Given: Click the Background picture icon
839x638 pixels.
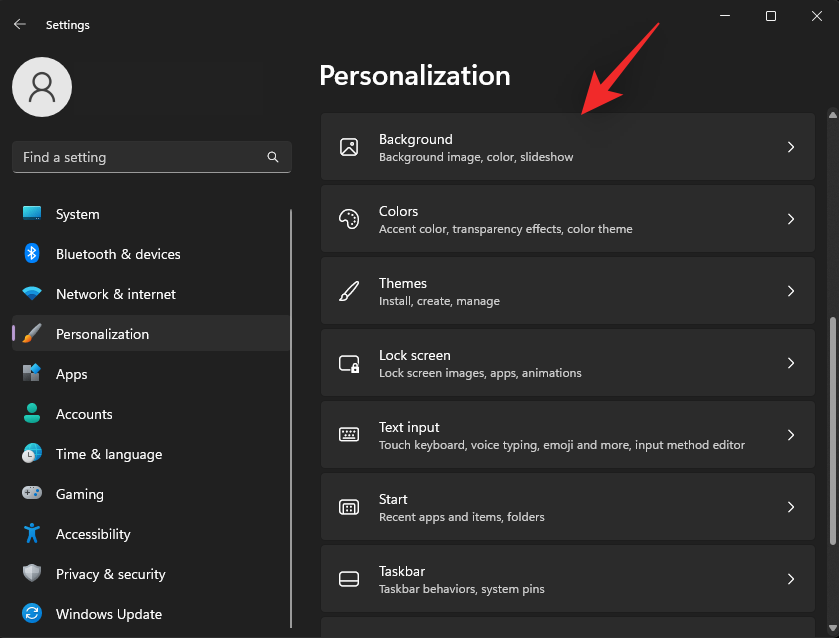Looking at the screenshot, I should click(349, 147).
